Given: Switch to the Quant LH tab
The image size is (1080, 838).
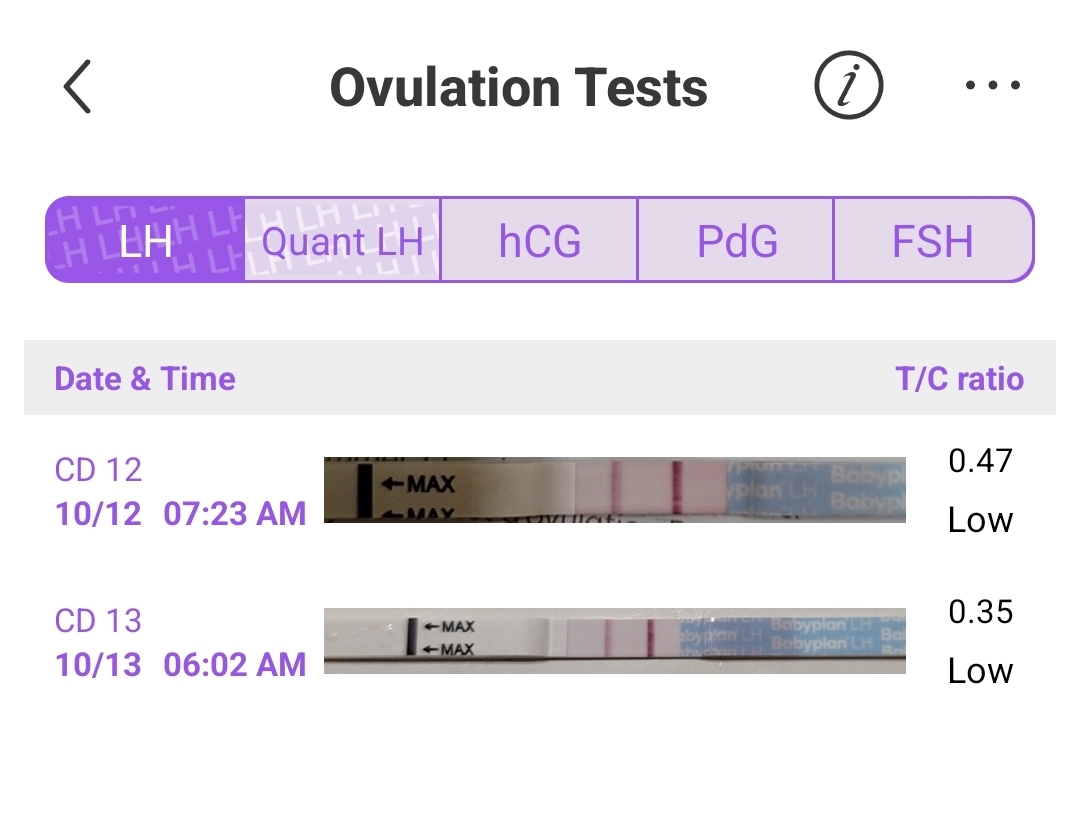Looking at the screenshot, I should (x=342, y=241).
